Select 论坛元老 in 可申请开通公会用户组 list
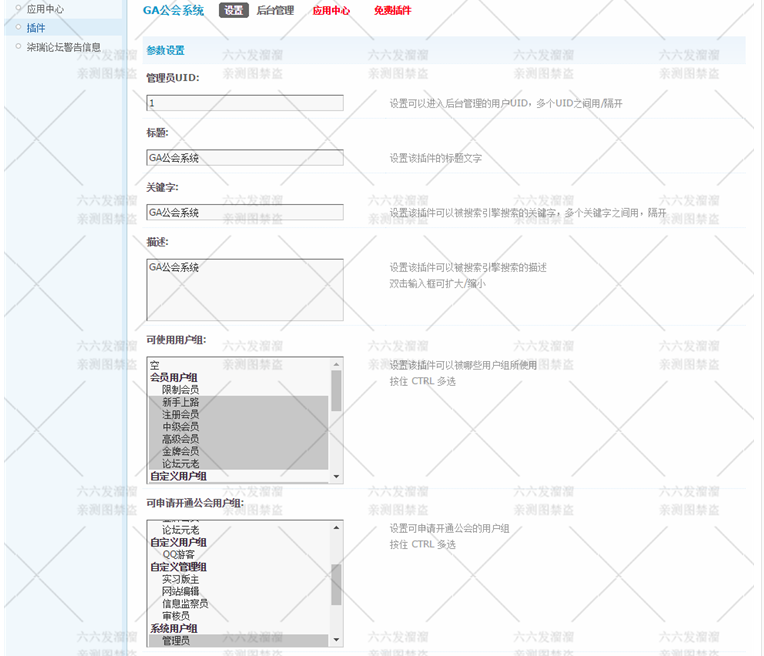Viewport: 764px width, 656px height. [239, 530]
